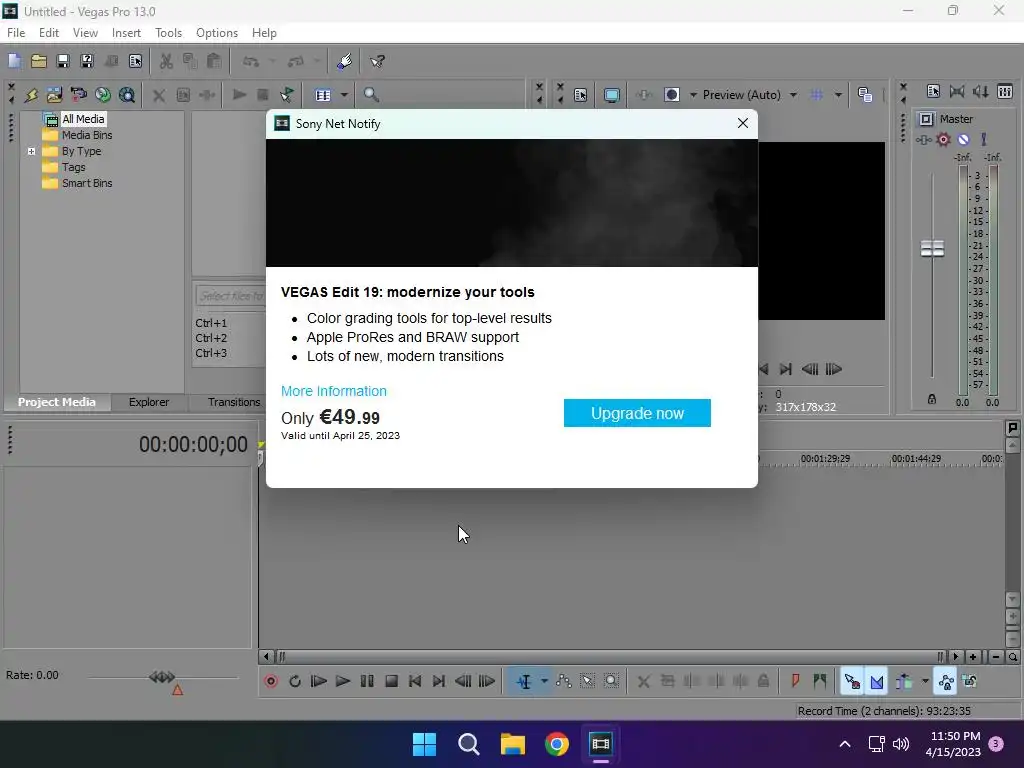Open the overlays grid dropdown arrow
Viewport: 1024px width, 768px height.
838,95
